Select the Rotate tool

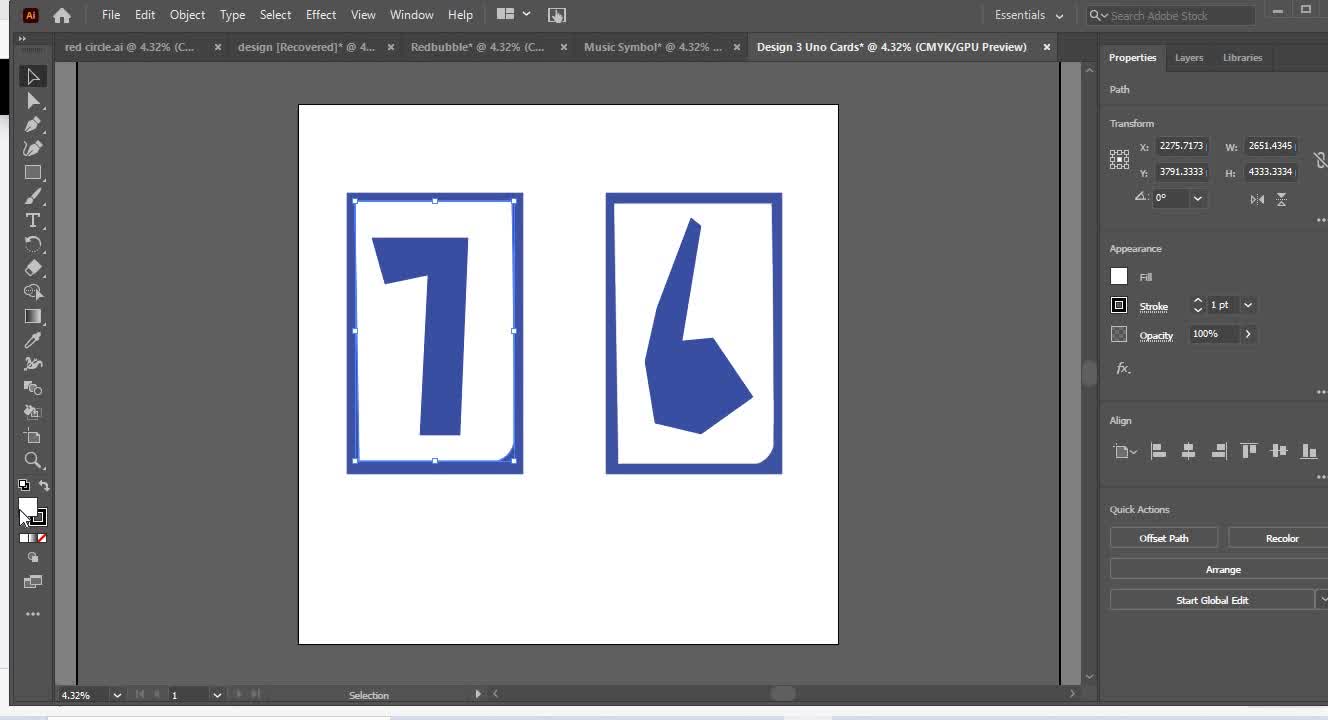(33, 245)
